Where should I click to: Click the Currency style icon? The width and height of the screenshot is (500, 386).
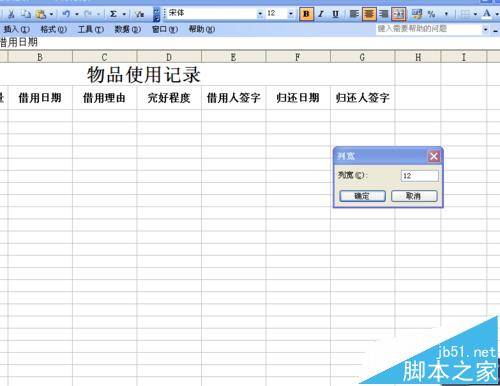(417, 14)
